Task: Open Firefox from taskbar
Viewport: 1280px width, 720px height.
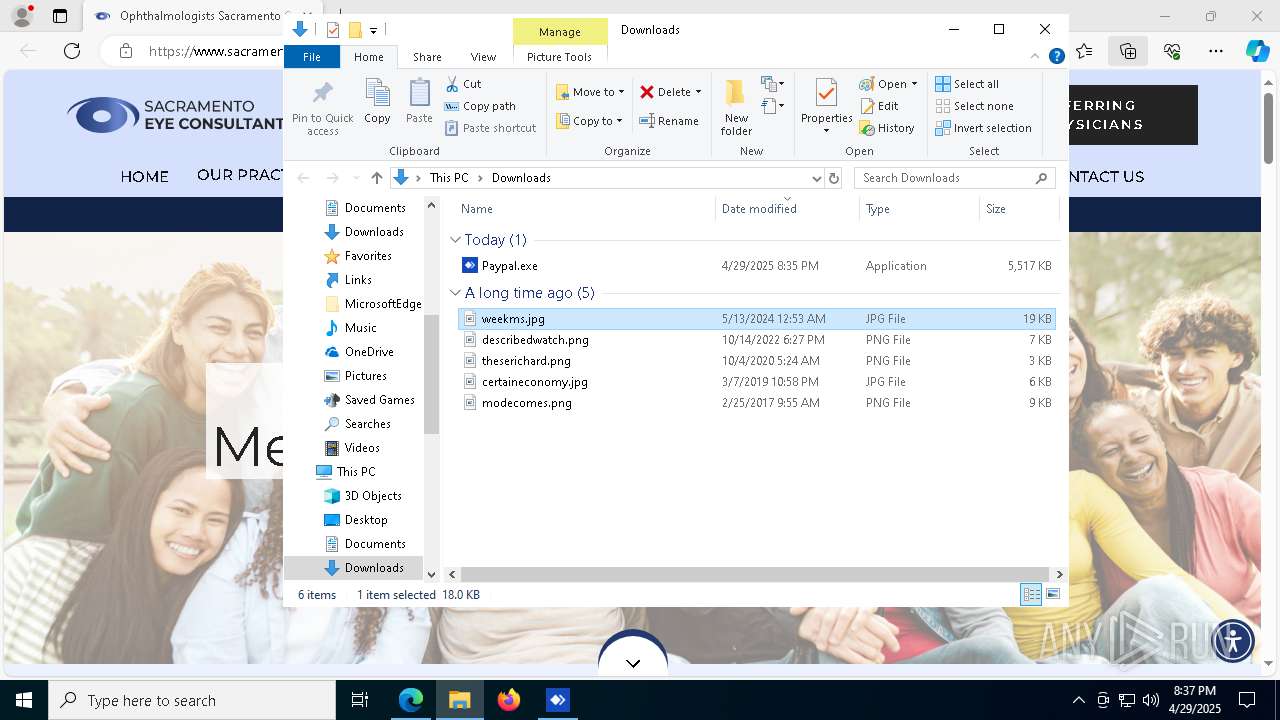Action: coord(509,700)
